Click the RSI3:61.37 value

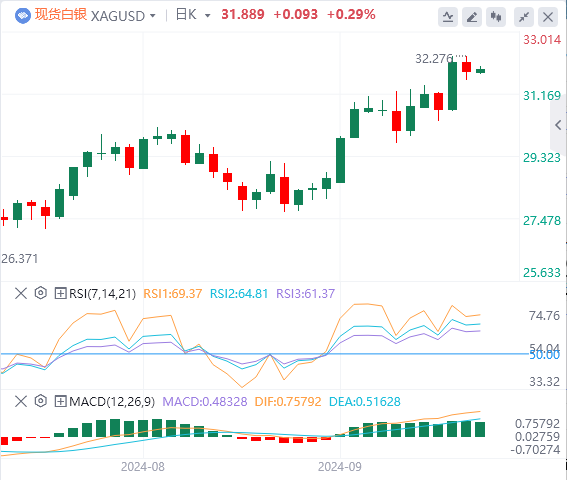(306, 293)
